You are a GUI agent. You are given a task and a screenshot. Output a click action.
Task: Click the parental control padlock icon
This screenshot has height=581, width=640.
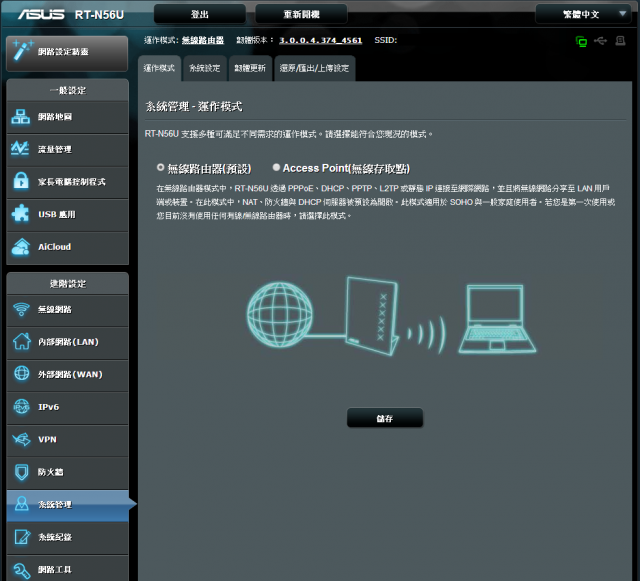click(x=21, y=181)
